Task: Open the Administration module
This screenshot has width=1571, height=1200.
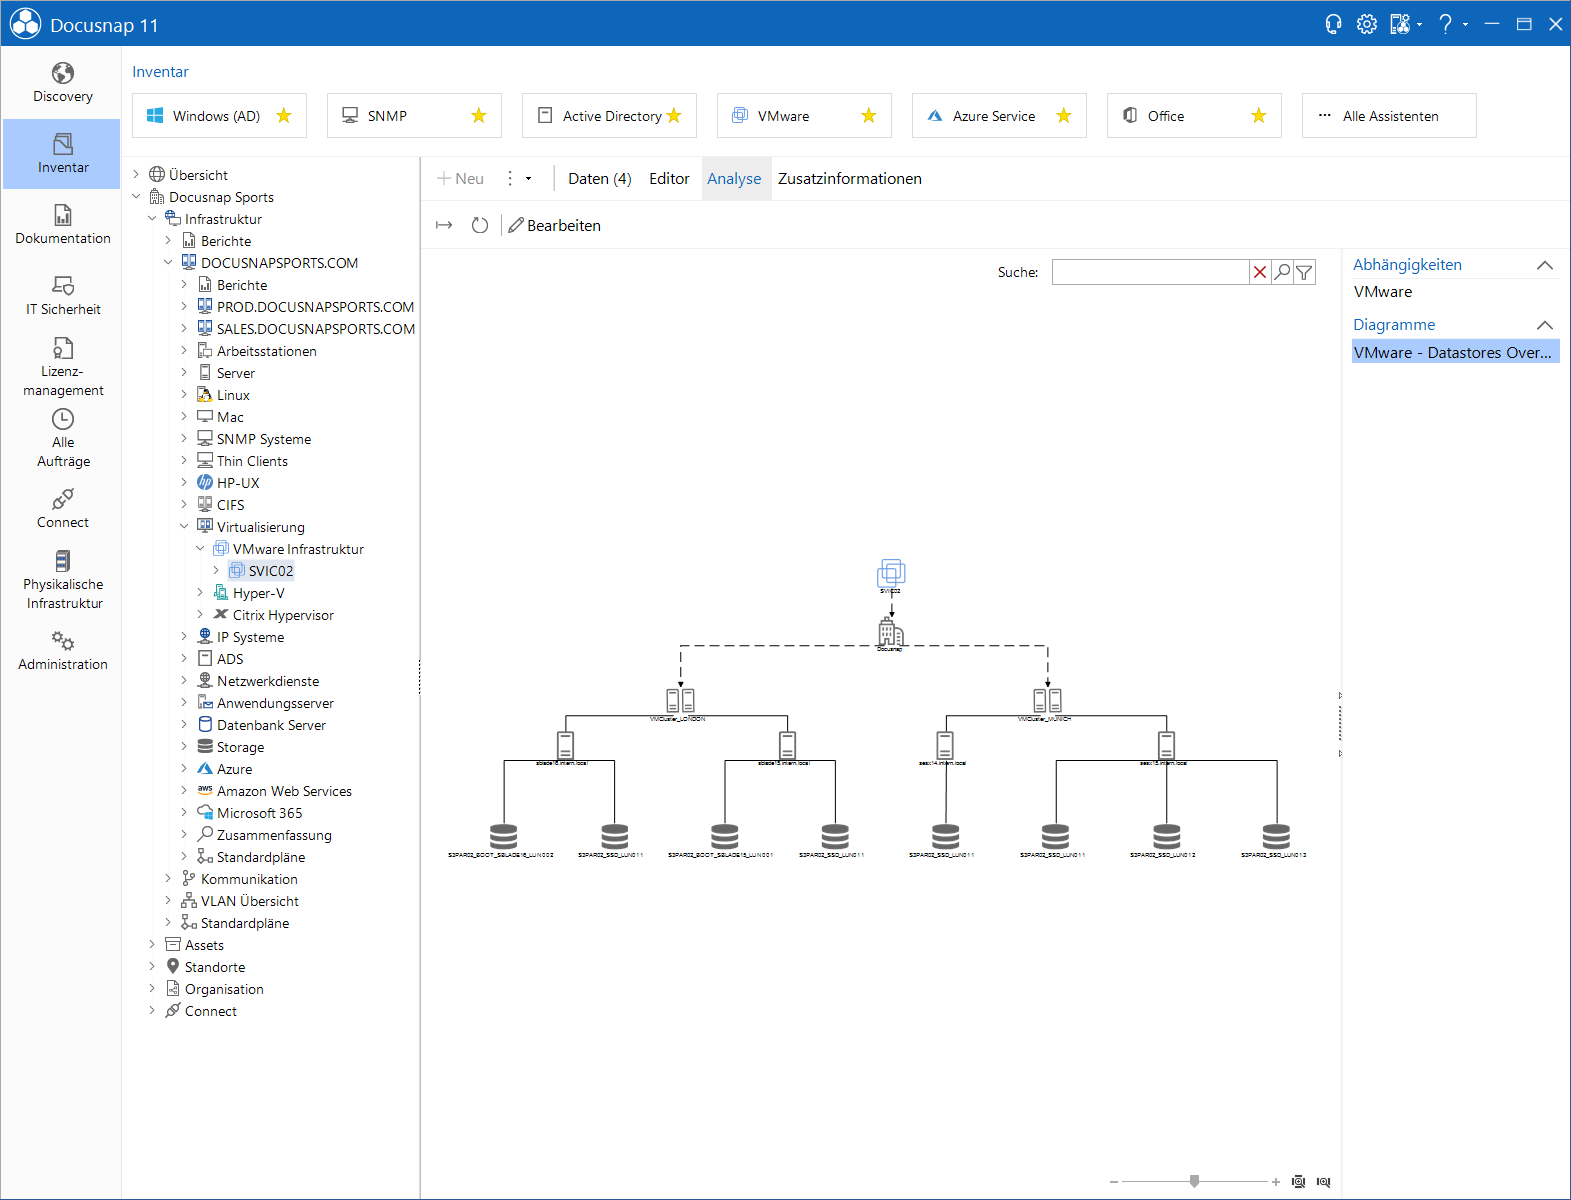Action: 62,651
